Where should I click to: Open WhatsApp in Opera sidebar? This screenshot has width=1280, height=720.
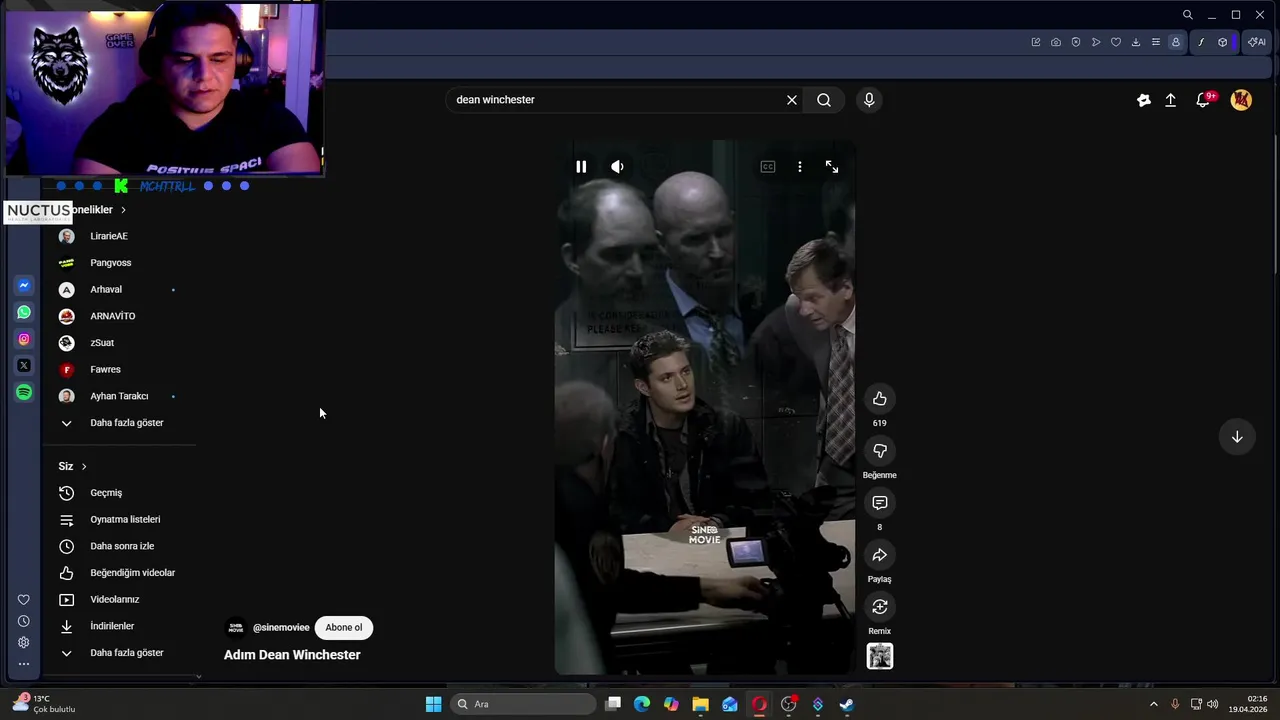[x=24, y=312]
